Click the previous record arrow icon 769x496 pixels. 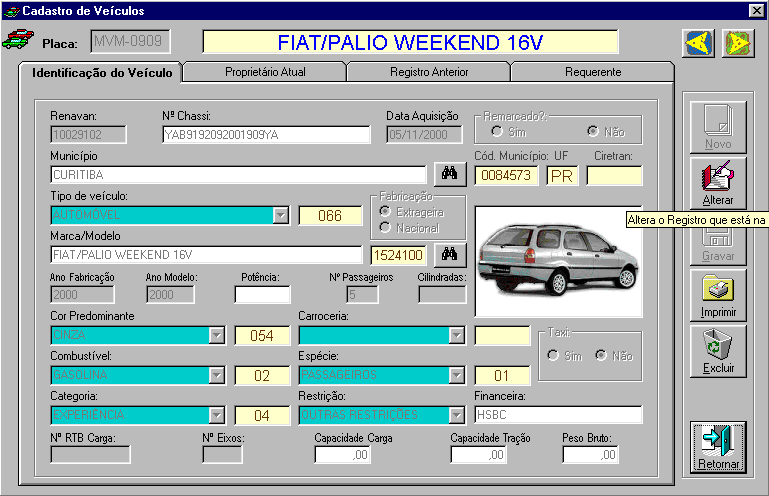coord(698,43)
